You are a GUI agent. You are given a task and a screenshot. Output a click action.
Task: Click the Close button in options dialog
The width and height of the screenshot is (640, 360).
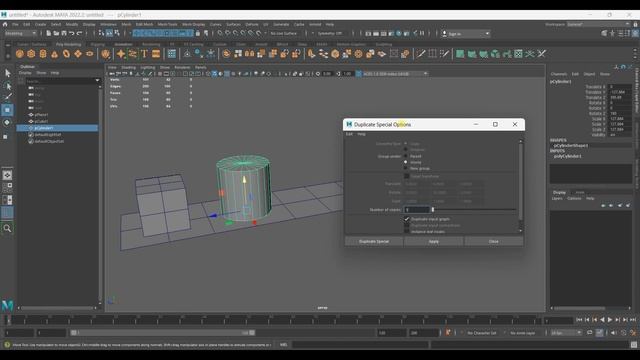click(x=494, y=242)
